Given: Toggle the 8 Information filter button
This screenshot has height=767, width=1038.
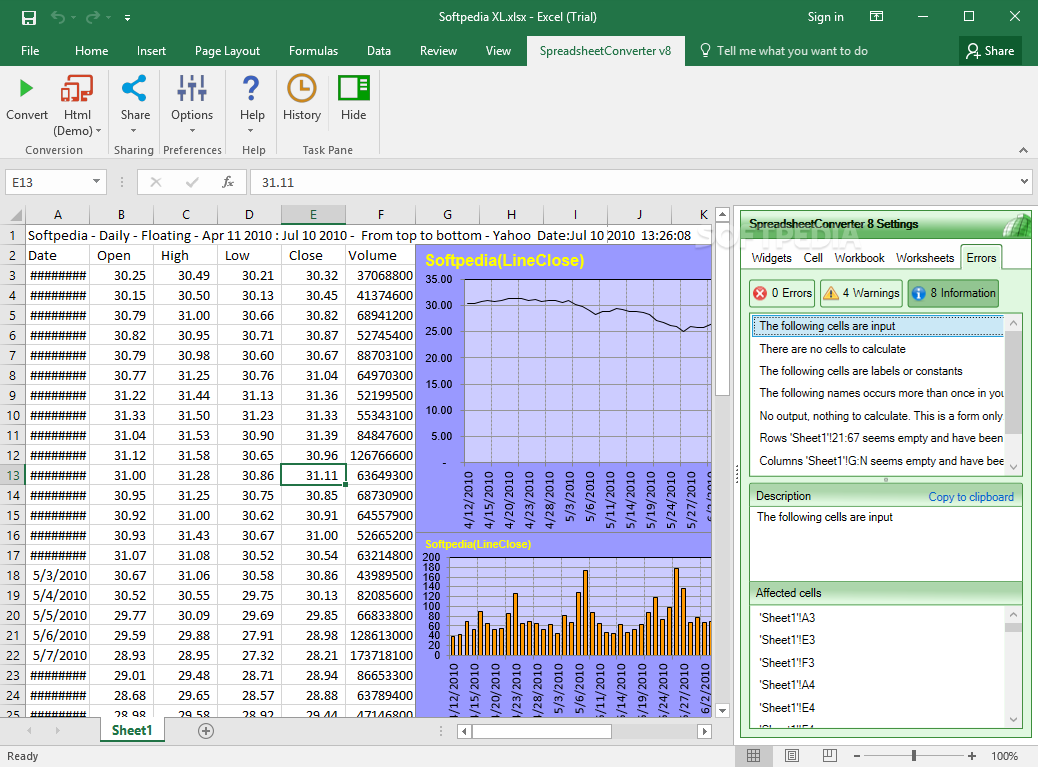Looking at the screenshot, I should point(953,293).
